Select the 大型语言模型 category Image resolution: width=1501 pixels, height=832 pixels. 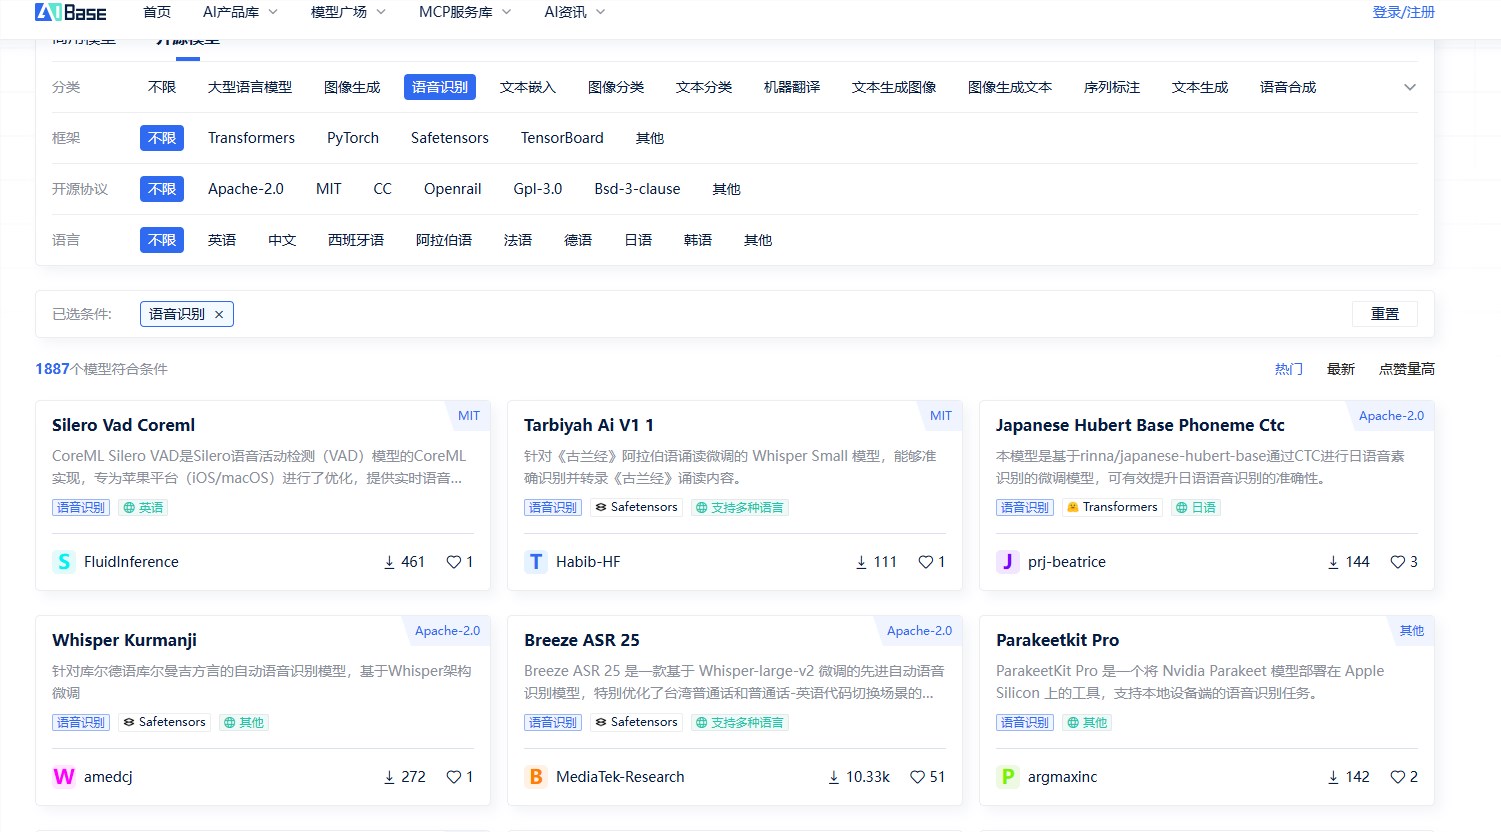tap(250, 87)
